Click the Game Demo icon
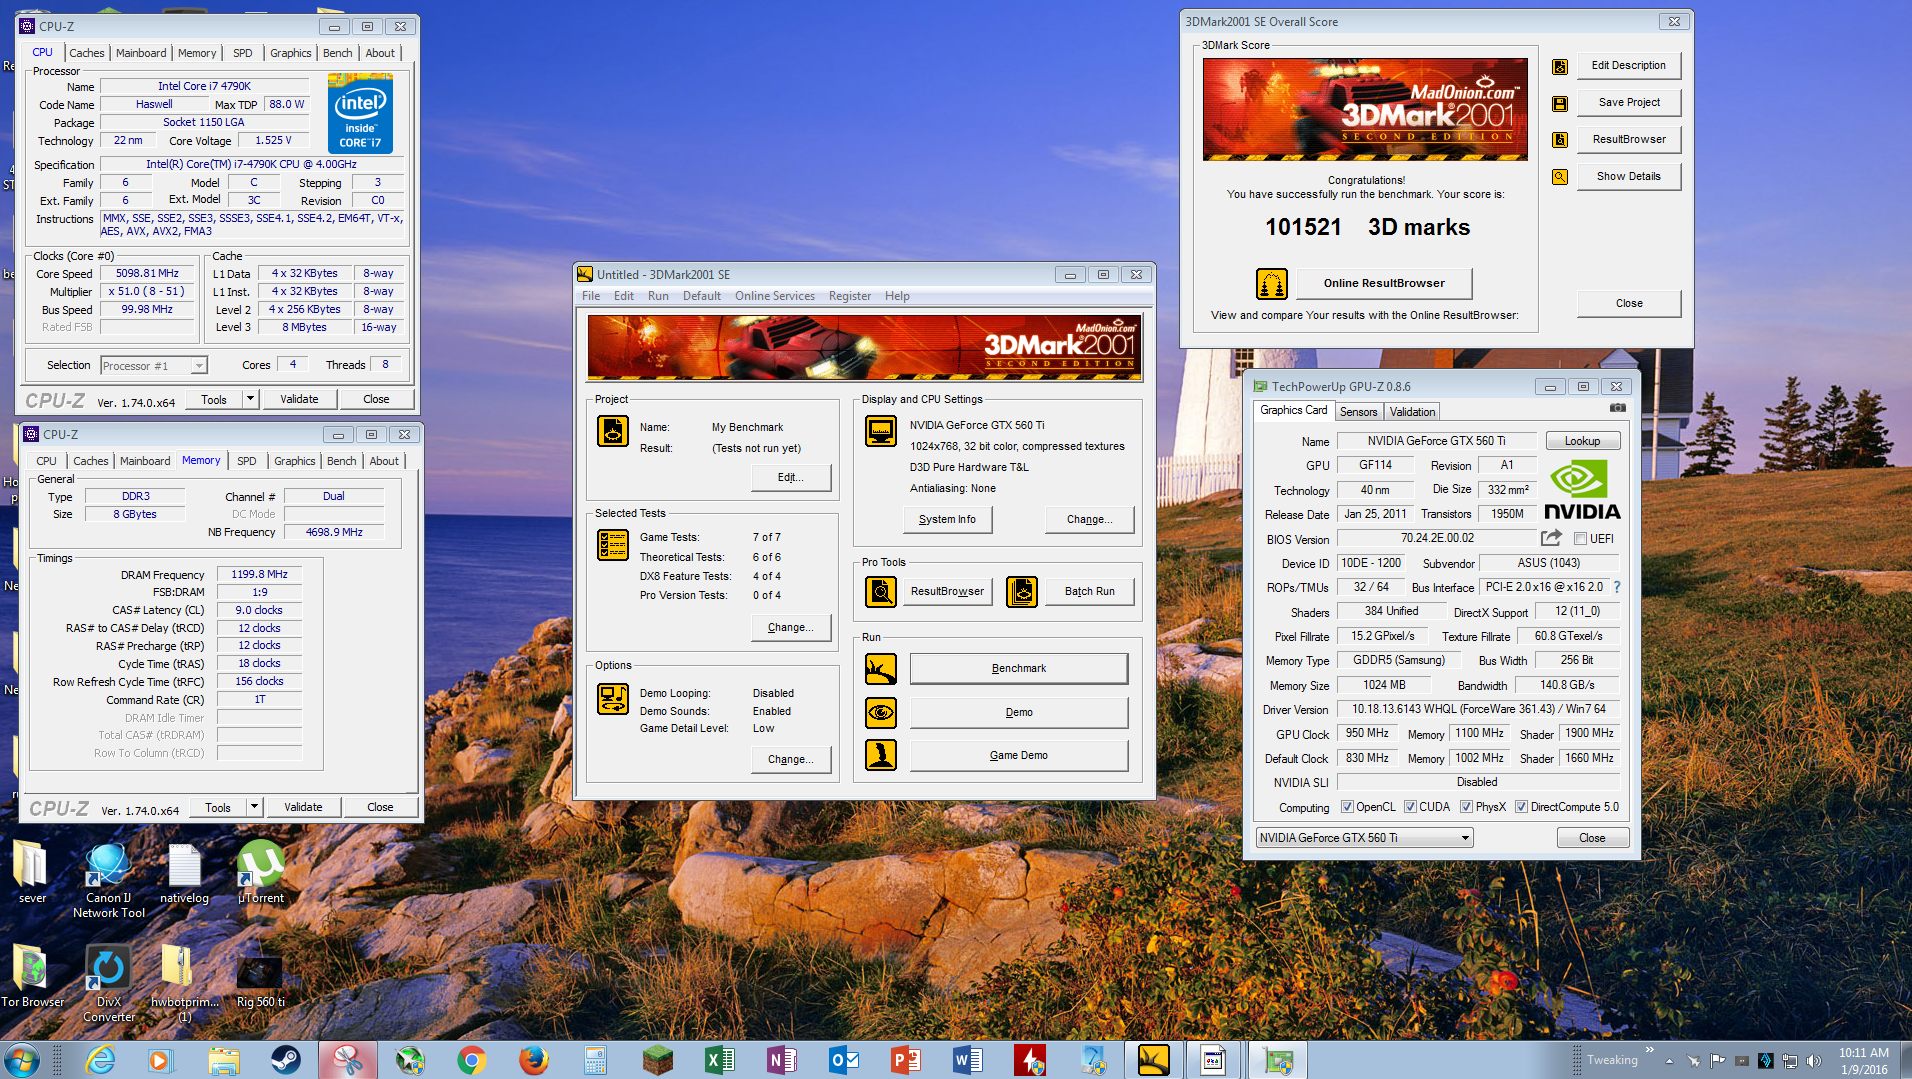 pyautogui.click(x=881, y=755)
